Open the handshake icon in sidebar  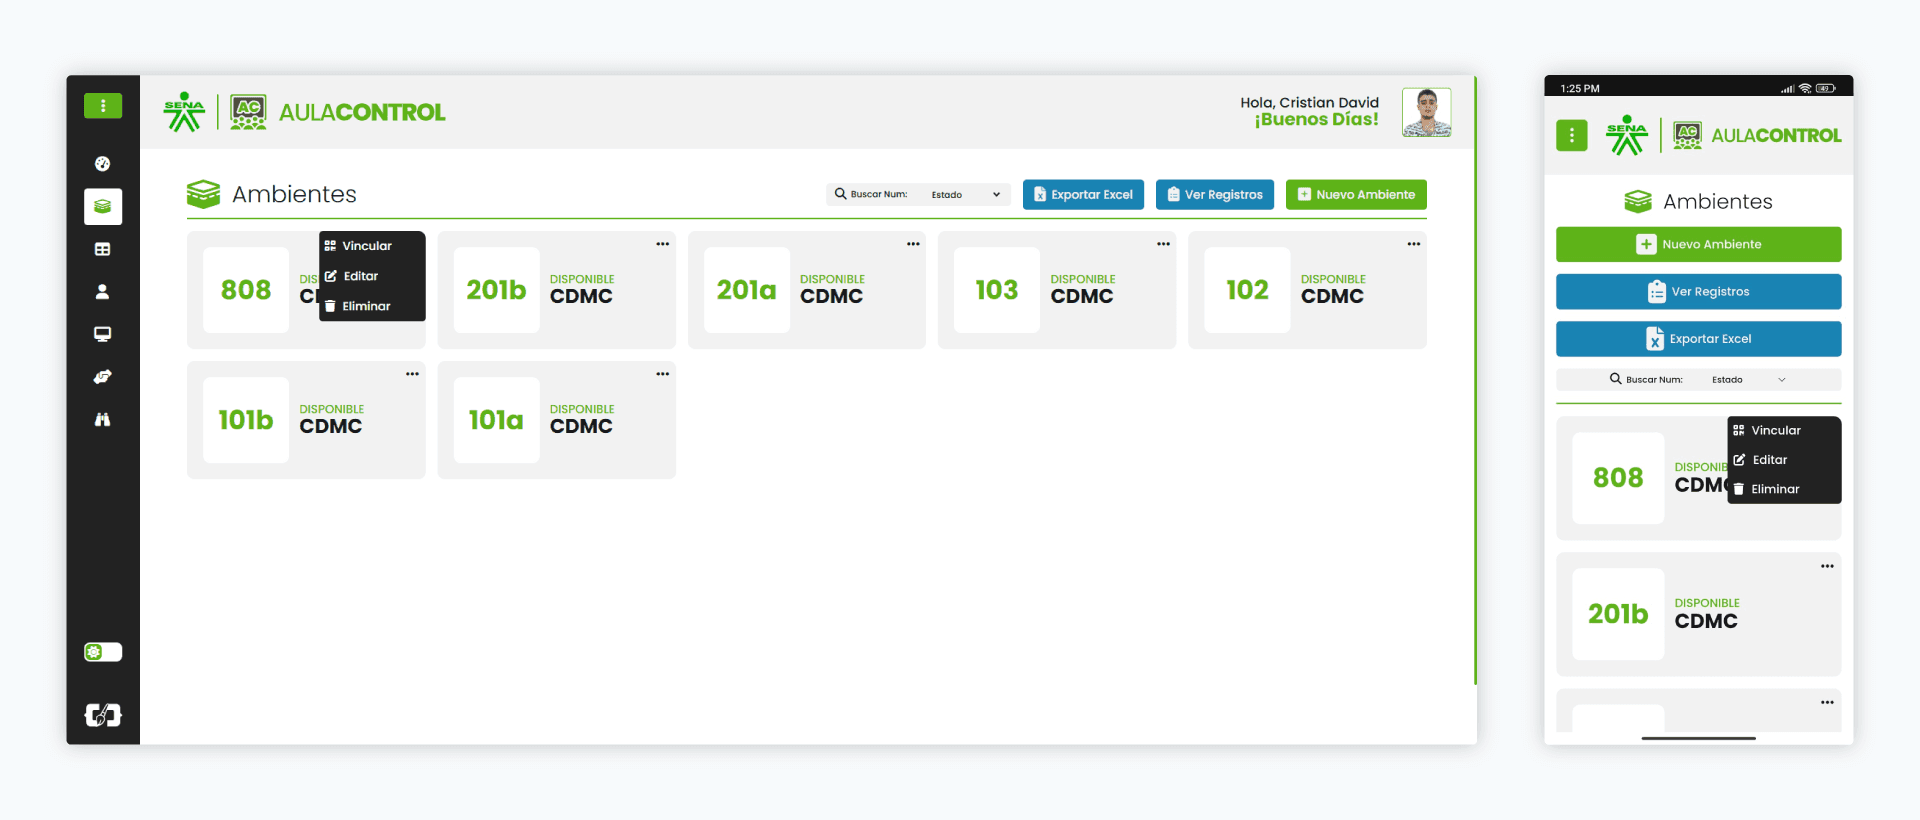(x=102, y=377)
